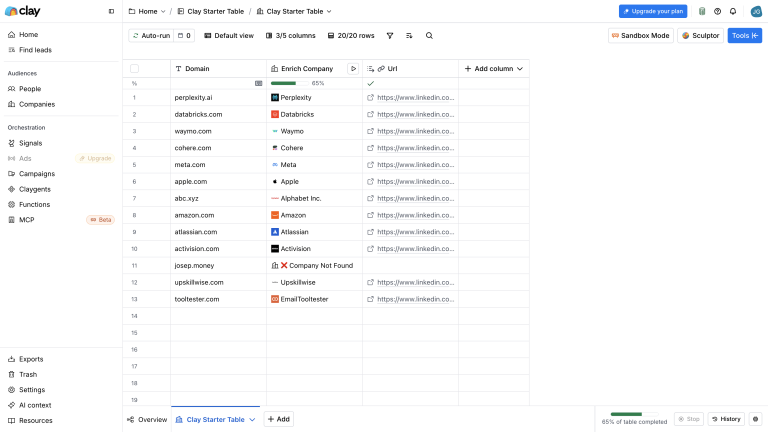The height and width of the screenshot is (432, 768).
Task: Click the Stop button
Action: pos(689,419)
